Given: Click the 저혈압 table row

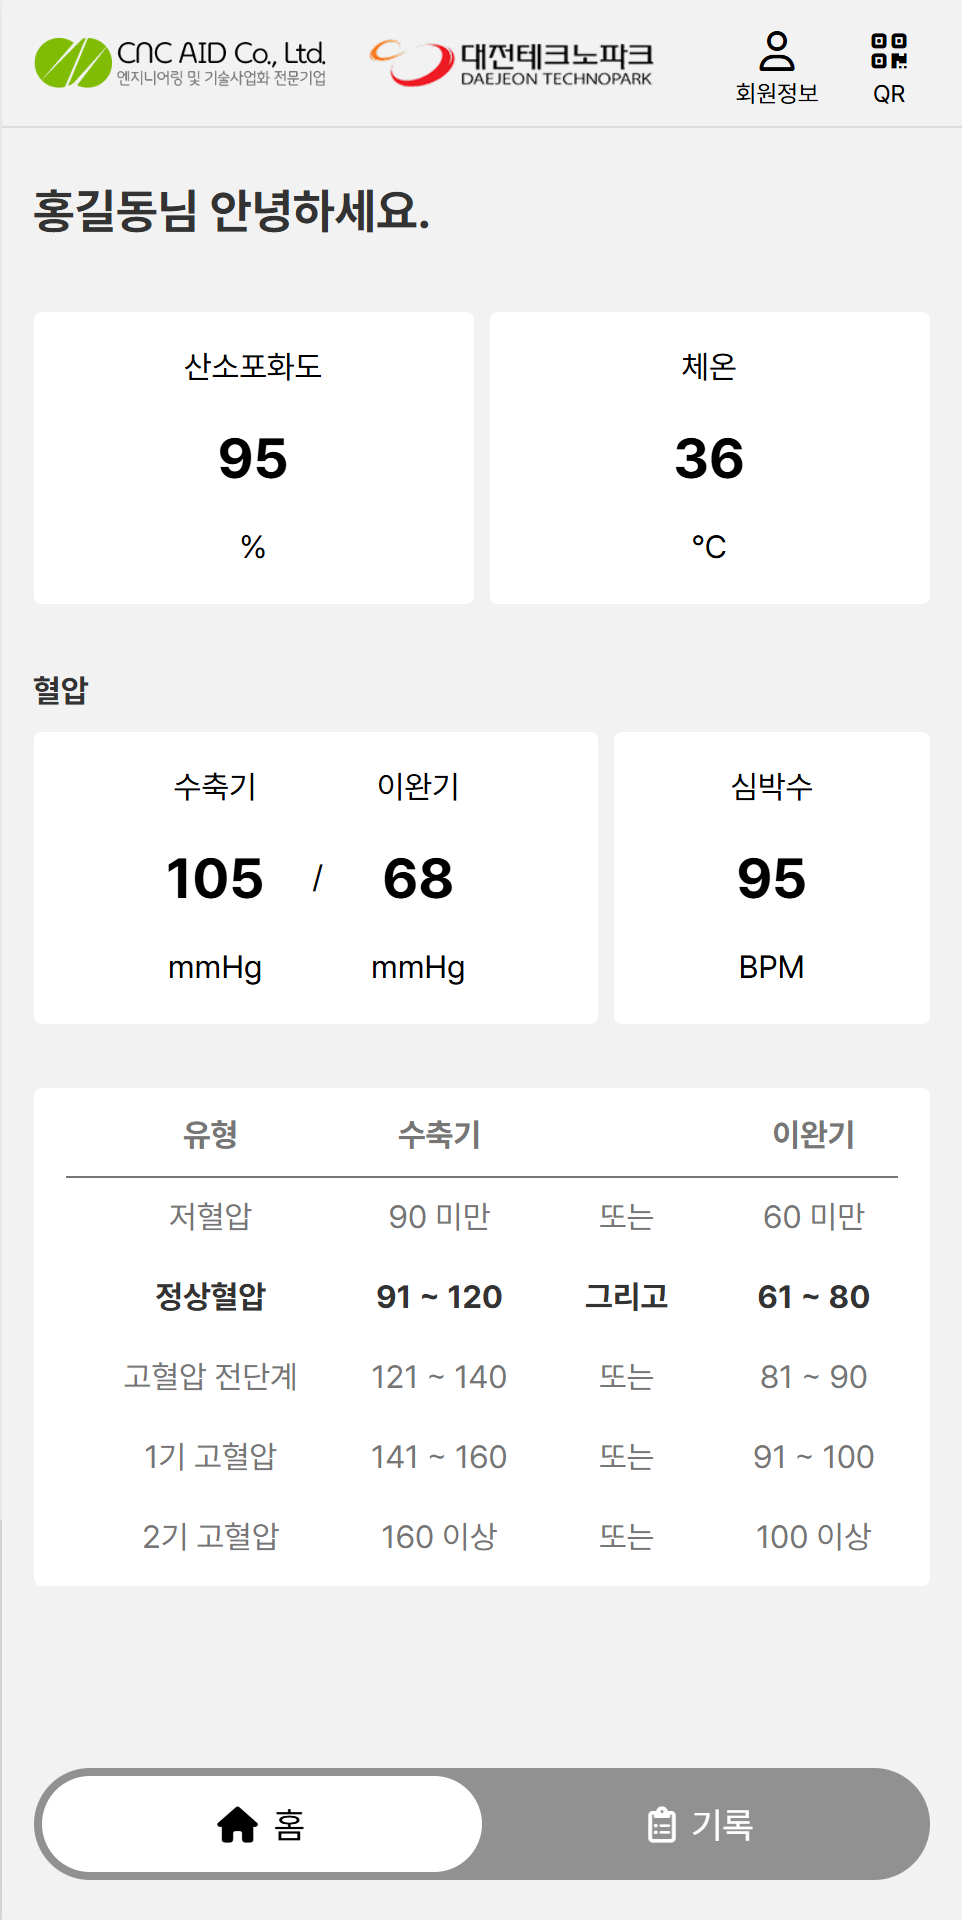Looking at the screenshot, I should [480, 1217].
